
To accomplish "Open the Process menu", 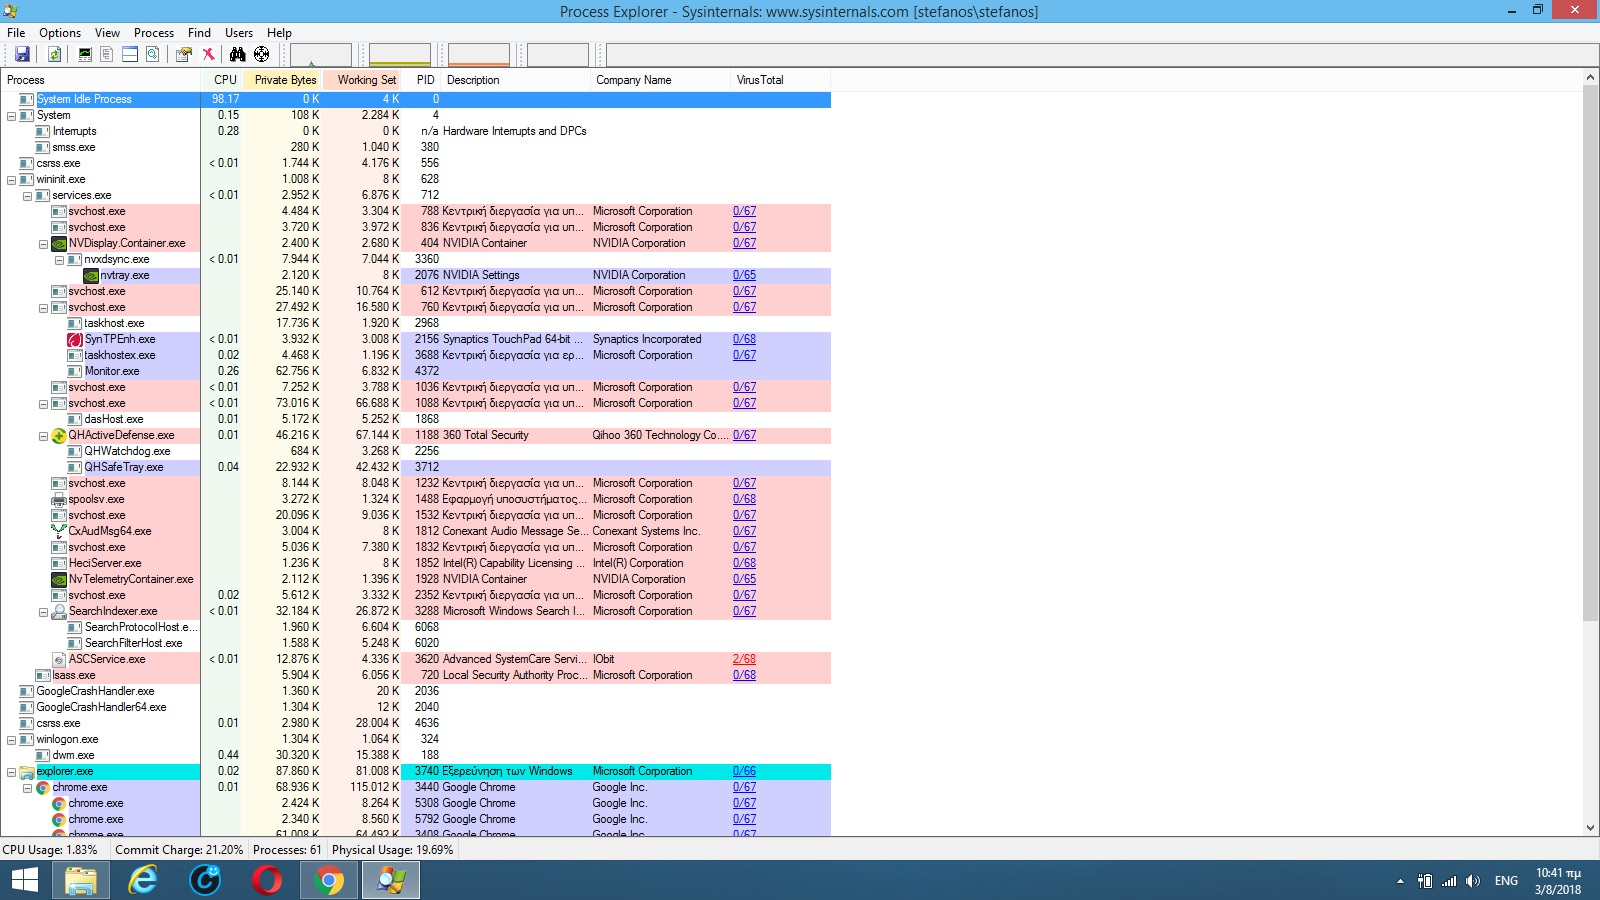I will point(154,33).
